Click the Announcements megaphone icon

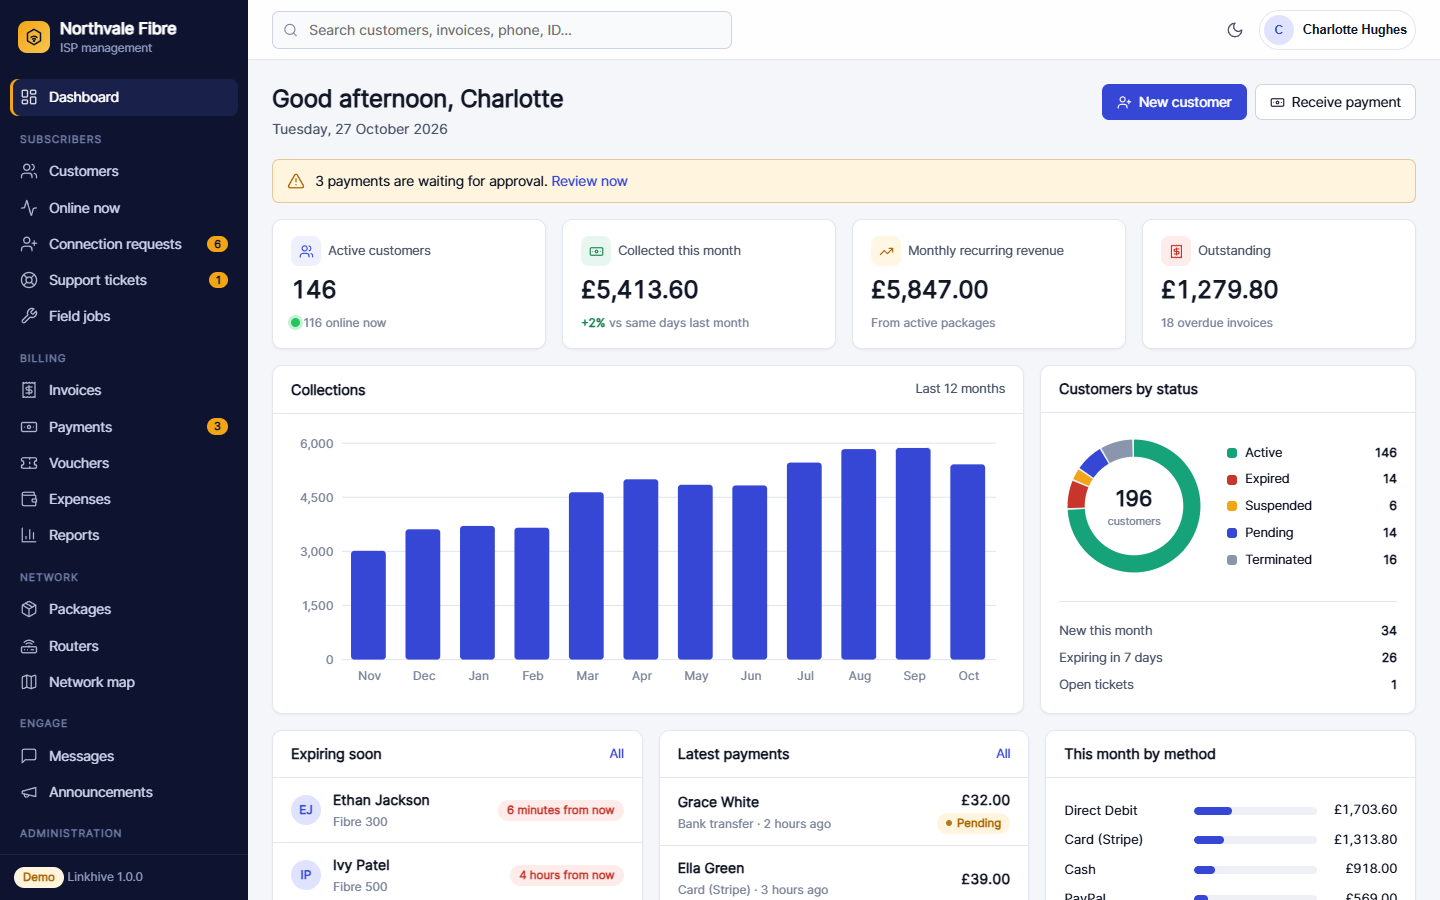point(29,792)
